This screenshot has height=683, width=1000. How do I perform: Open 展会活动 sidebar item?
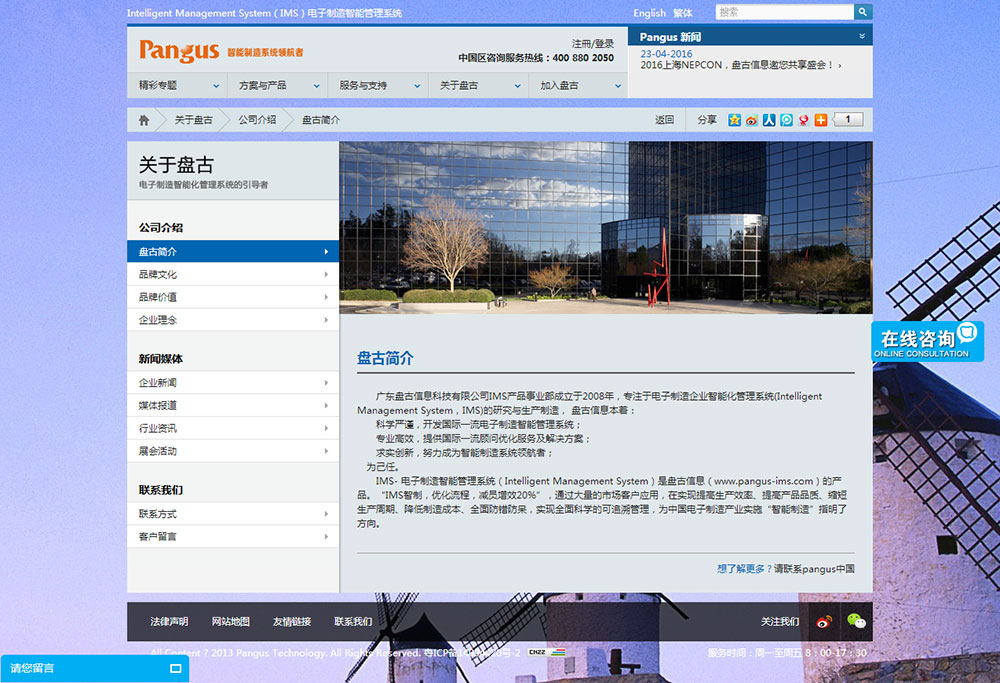233,451
